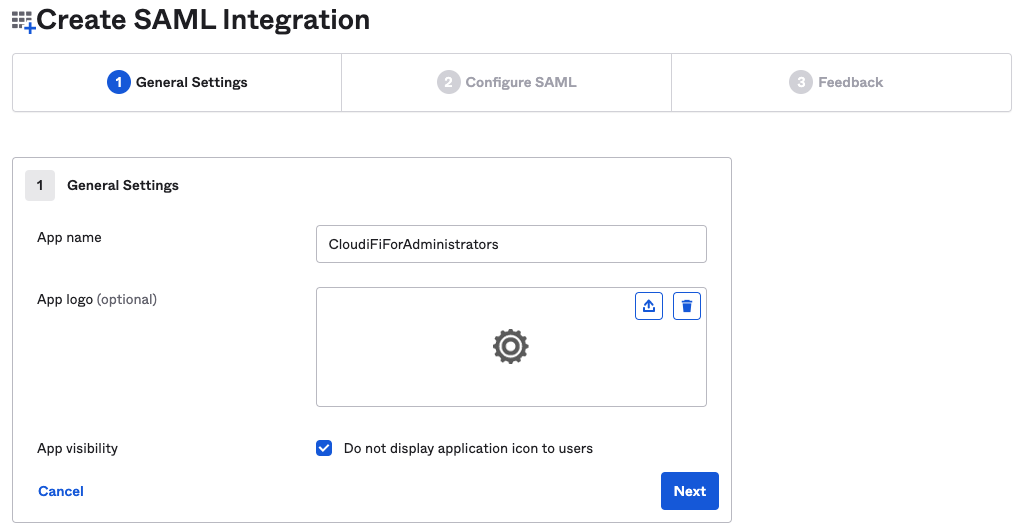Upload a new app logo image
This screenshot has height=529, width=1019.
coord(649,306)
